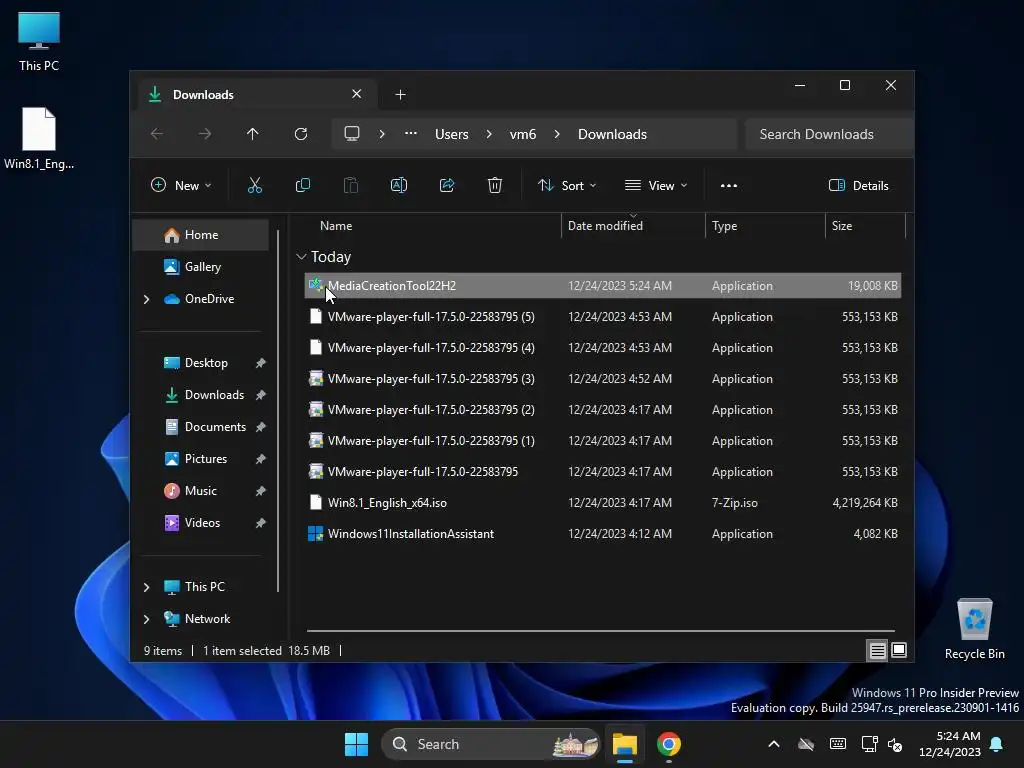Click the pin icon next to Videos
The height and width of the screenshot is (768, 1024).
pyautogui.click(x=261, y=523)
